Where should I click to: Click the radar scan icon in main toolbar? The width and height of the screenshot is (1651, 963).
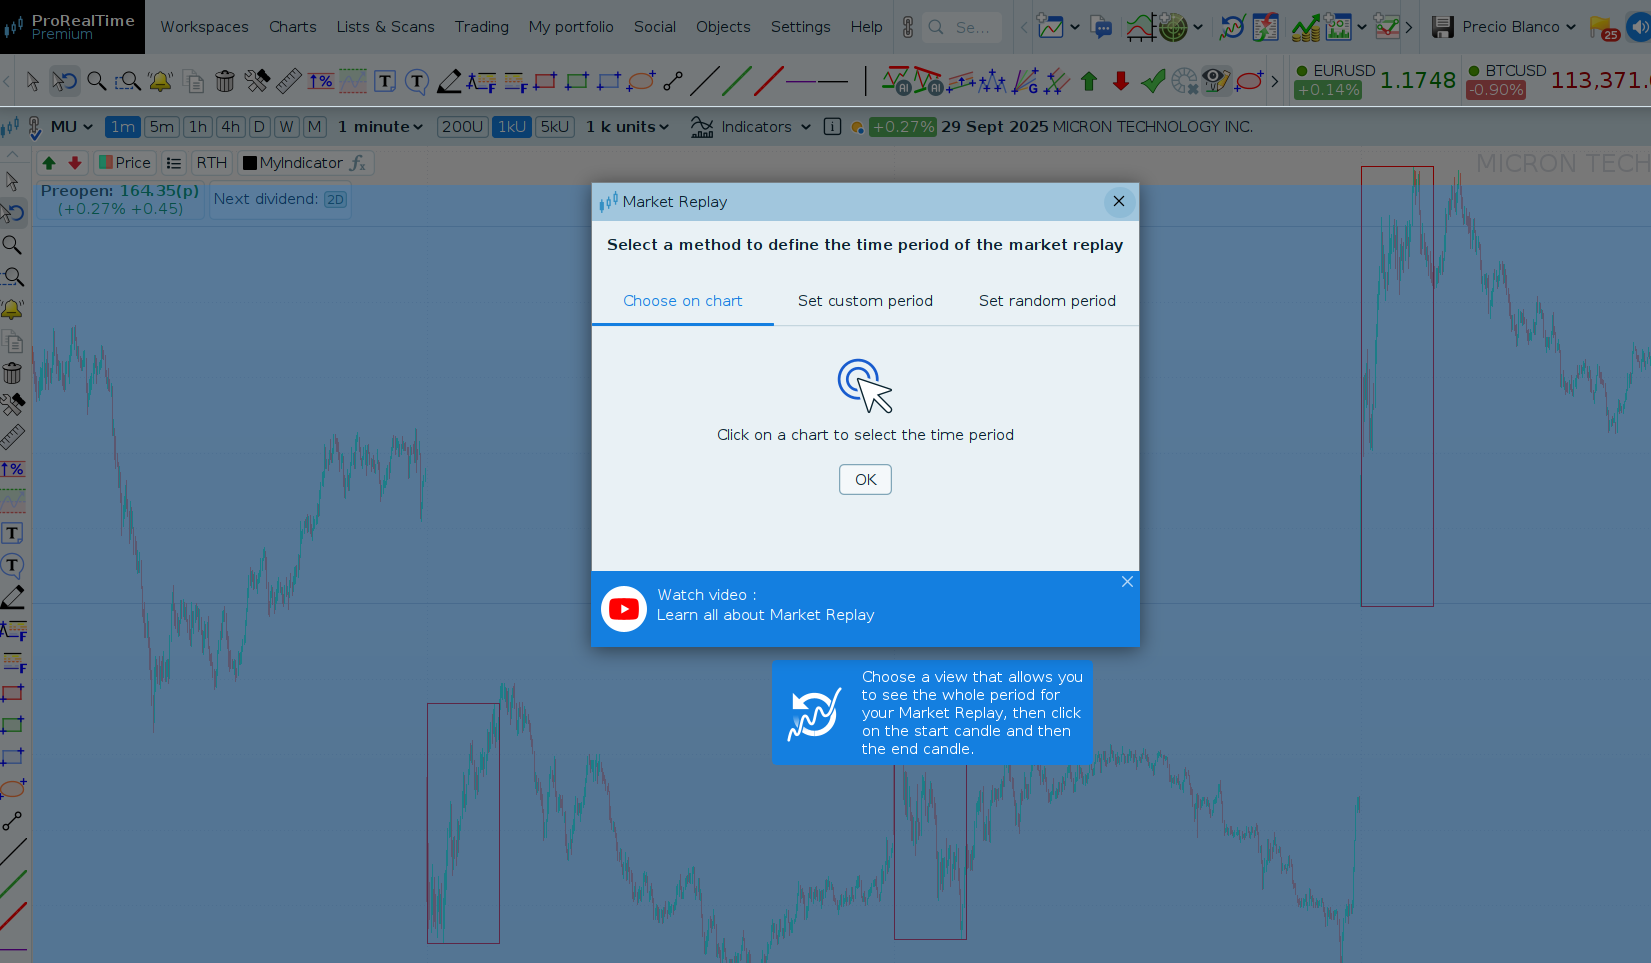point(1174,27)
